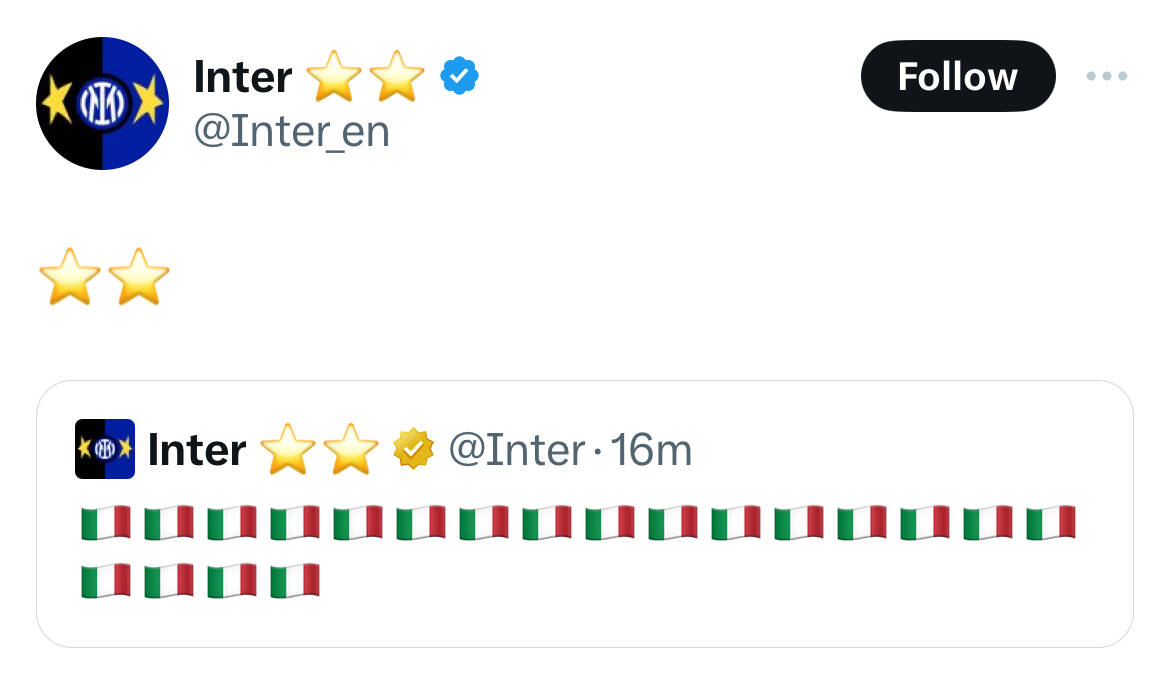Click the 16m timestamp
This screenshot has height=692, width=1170.
[x=651, y=450]
